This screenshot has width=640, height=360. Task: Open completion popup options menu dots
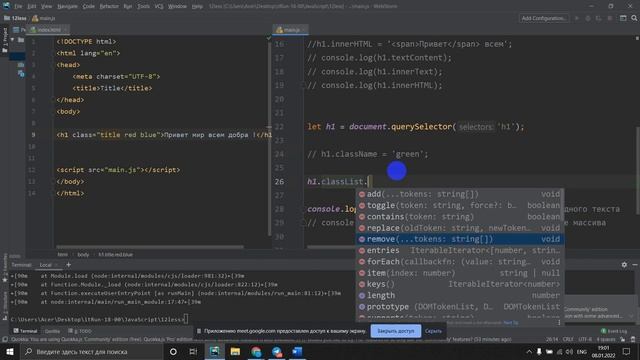pos(559,322)
